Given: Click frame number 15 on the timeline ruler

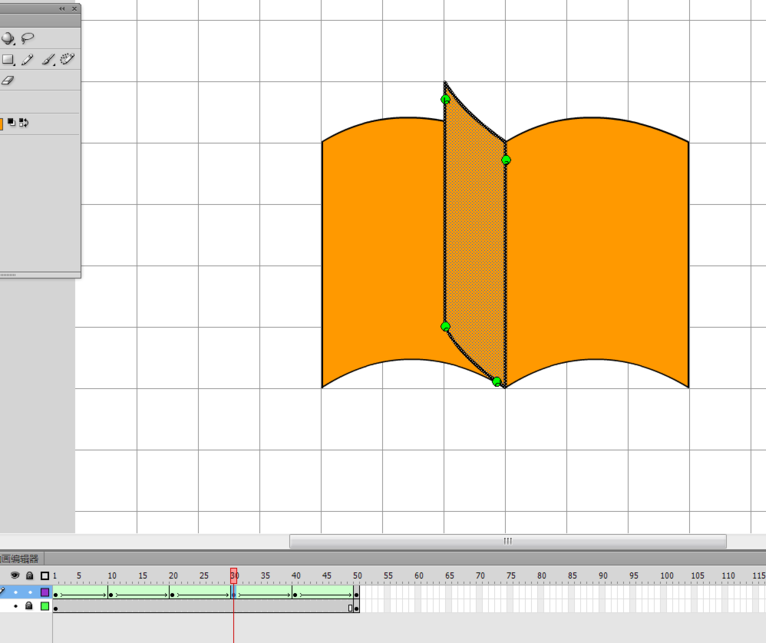Looking at the screenshot, I should click(143, 576).
